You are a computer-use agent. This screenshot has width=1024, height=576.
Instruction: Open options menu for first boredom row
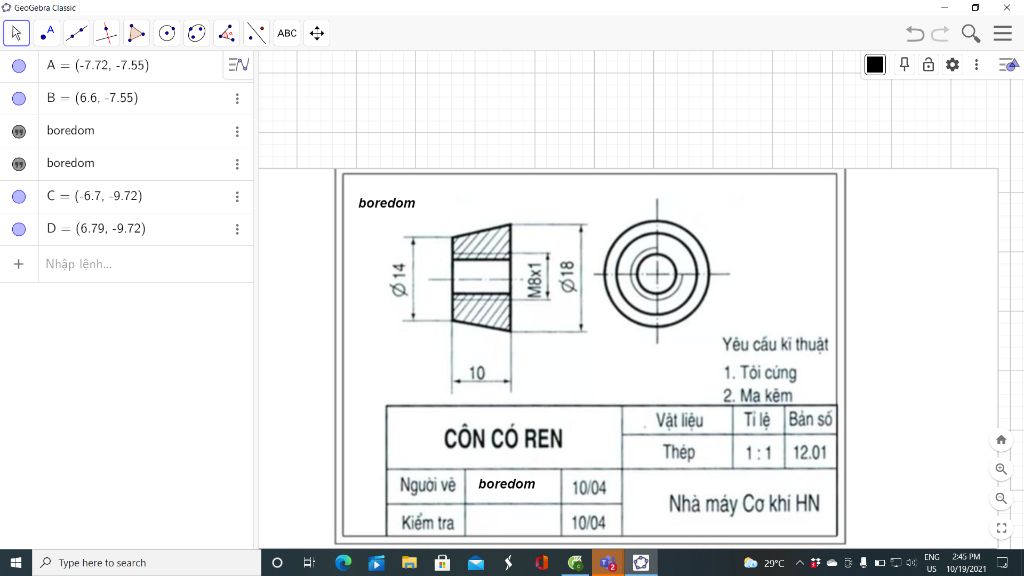[x=237, y=131]
